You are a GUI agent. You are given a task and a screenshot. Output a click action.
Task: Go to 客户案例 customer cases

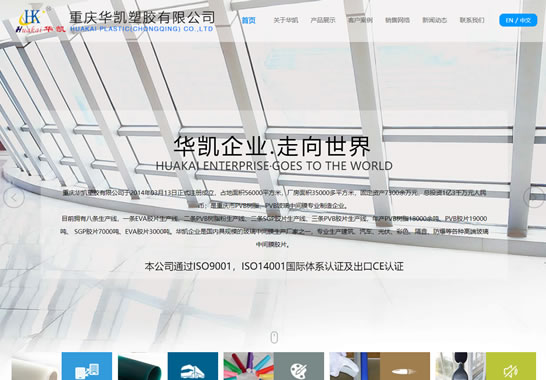click(360, 20)
